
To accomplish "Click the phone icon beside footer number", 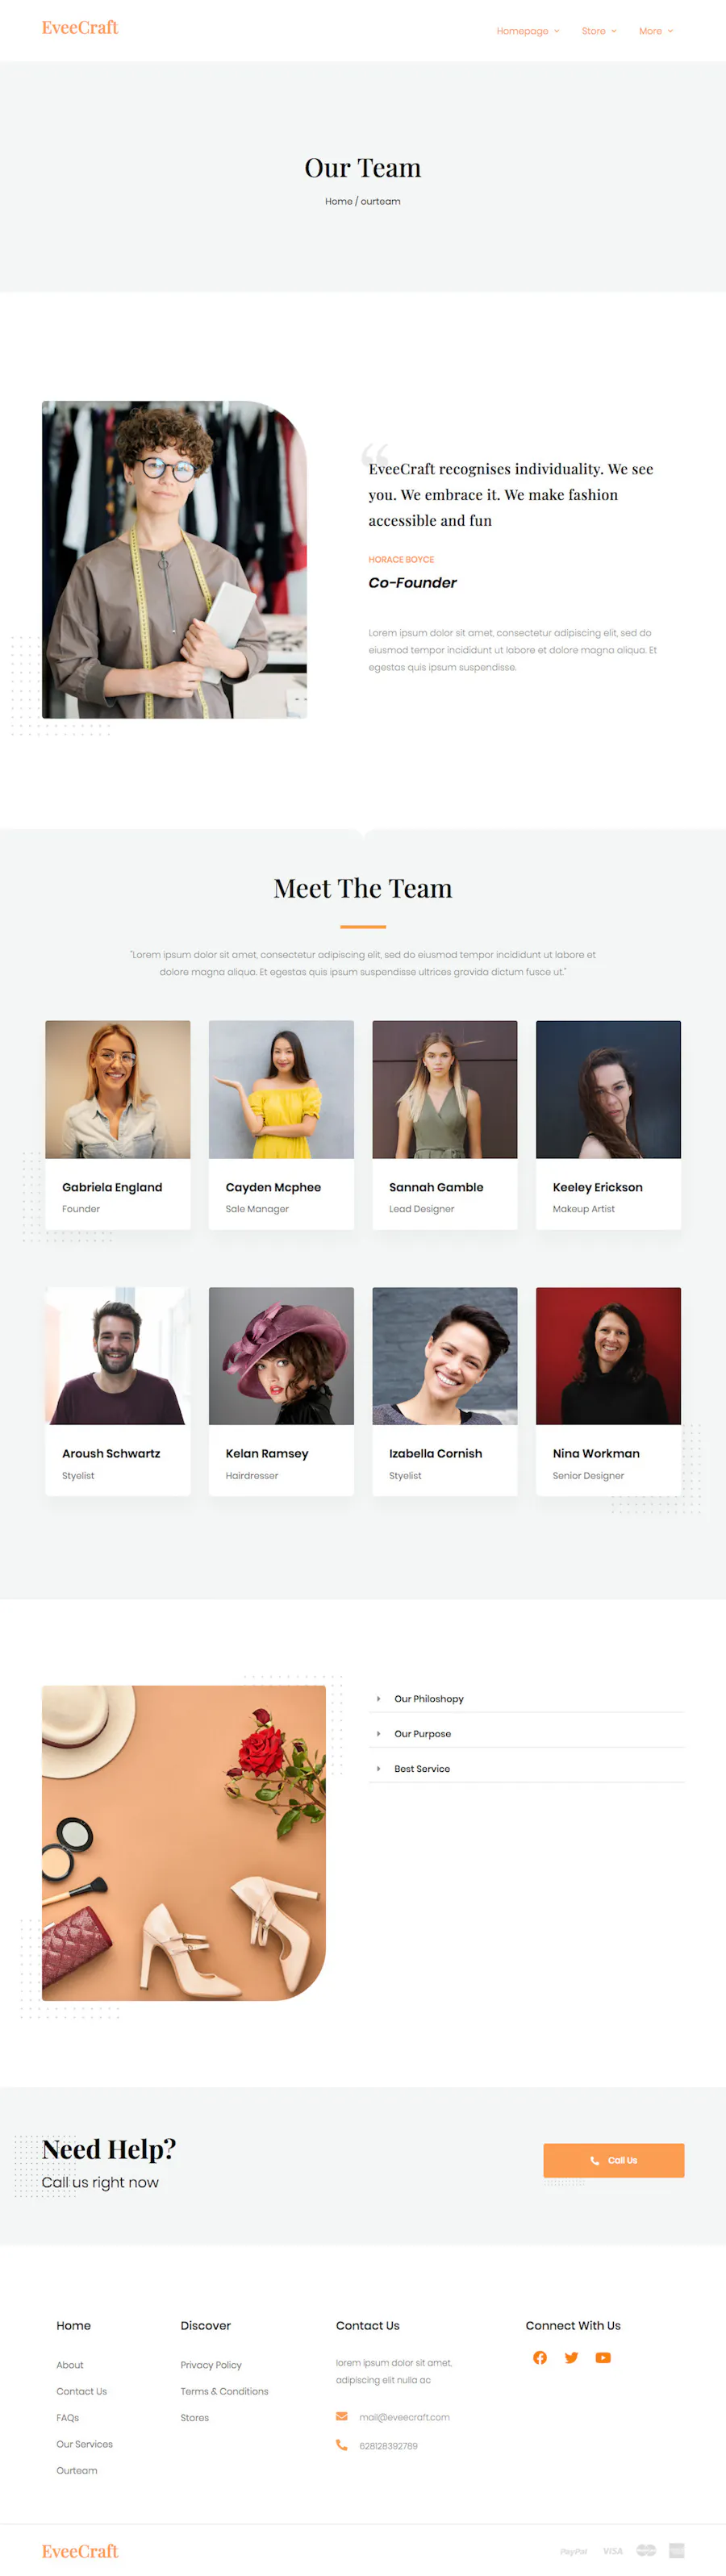I will pos(342,2445).
